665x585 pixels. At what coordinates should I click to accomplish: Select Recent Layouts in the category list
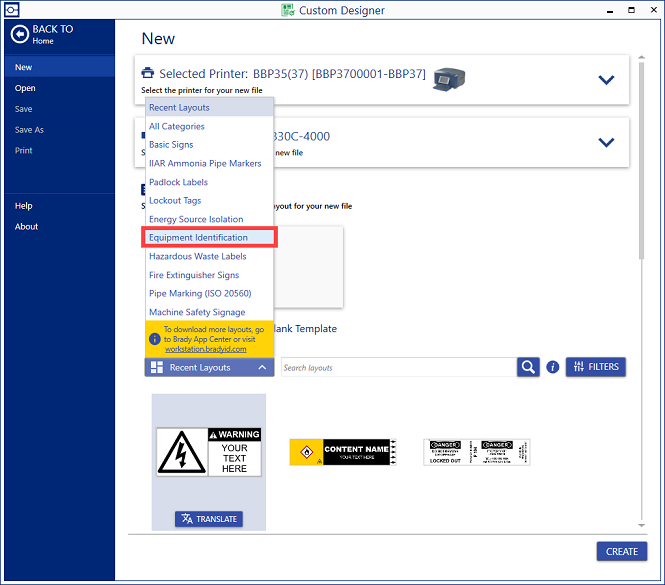pos(210,107)
